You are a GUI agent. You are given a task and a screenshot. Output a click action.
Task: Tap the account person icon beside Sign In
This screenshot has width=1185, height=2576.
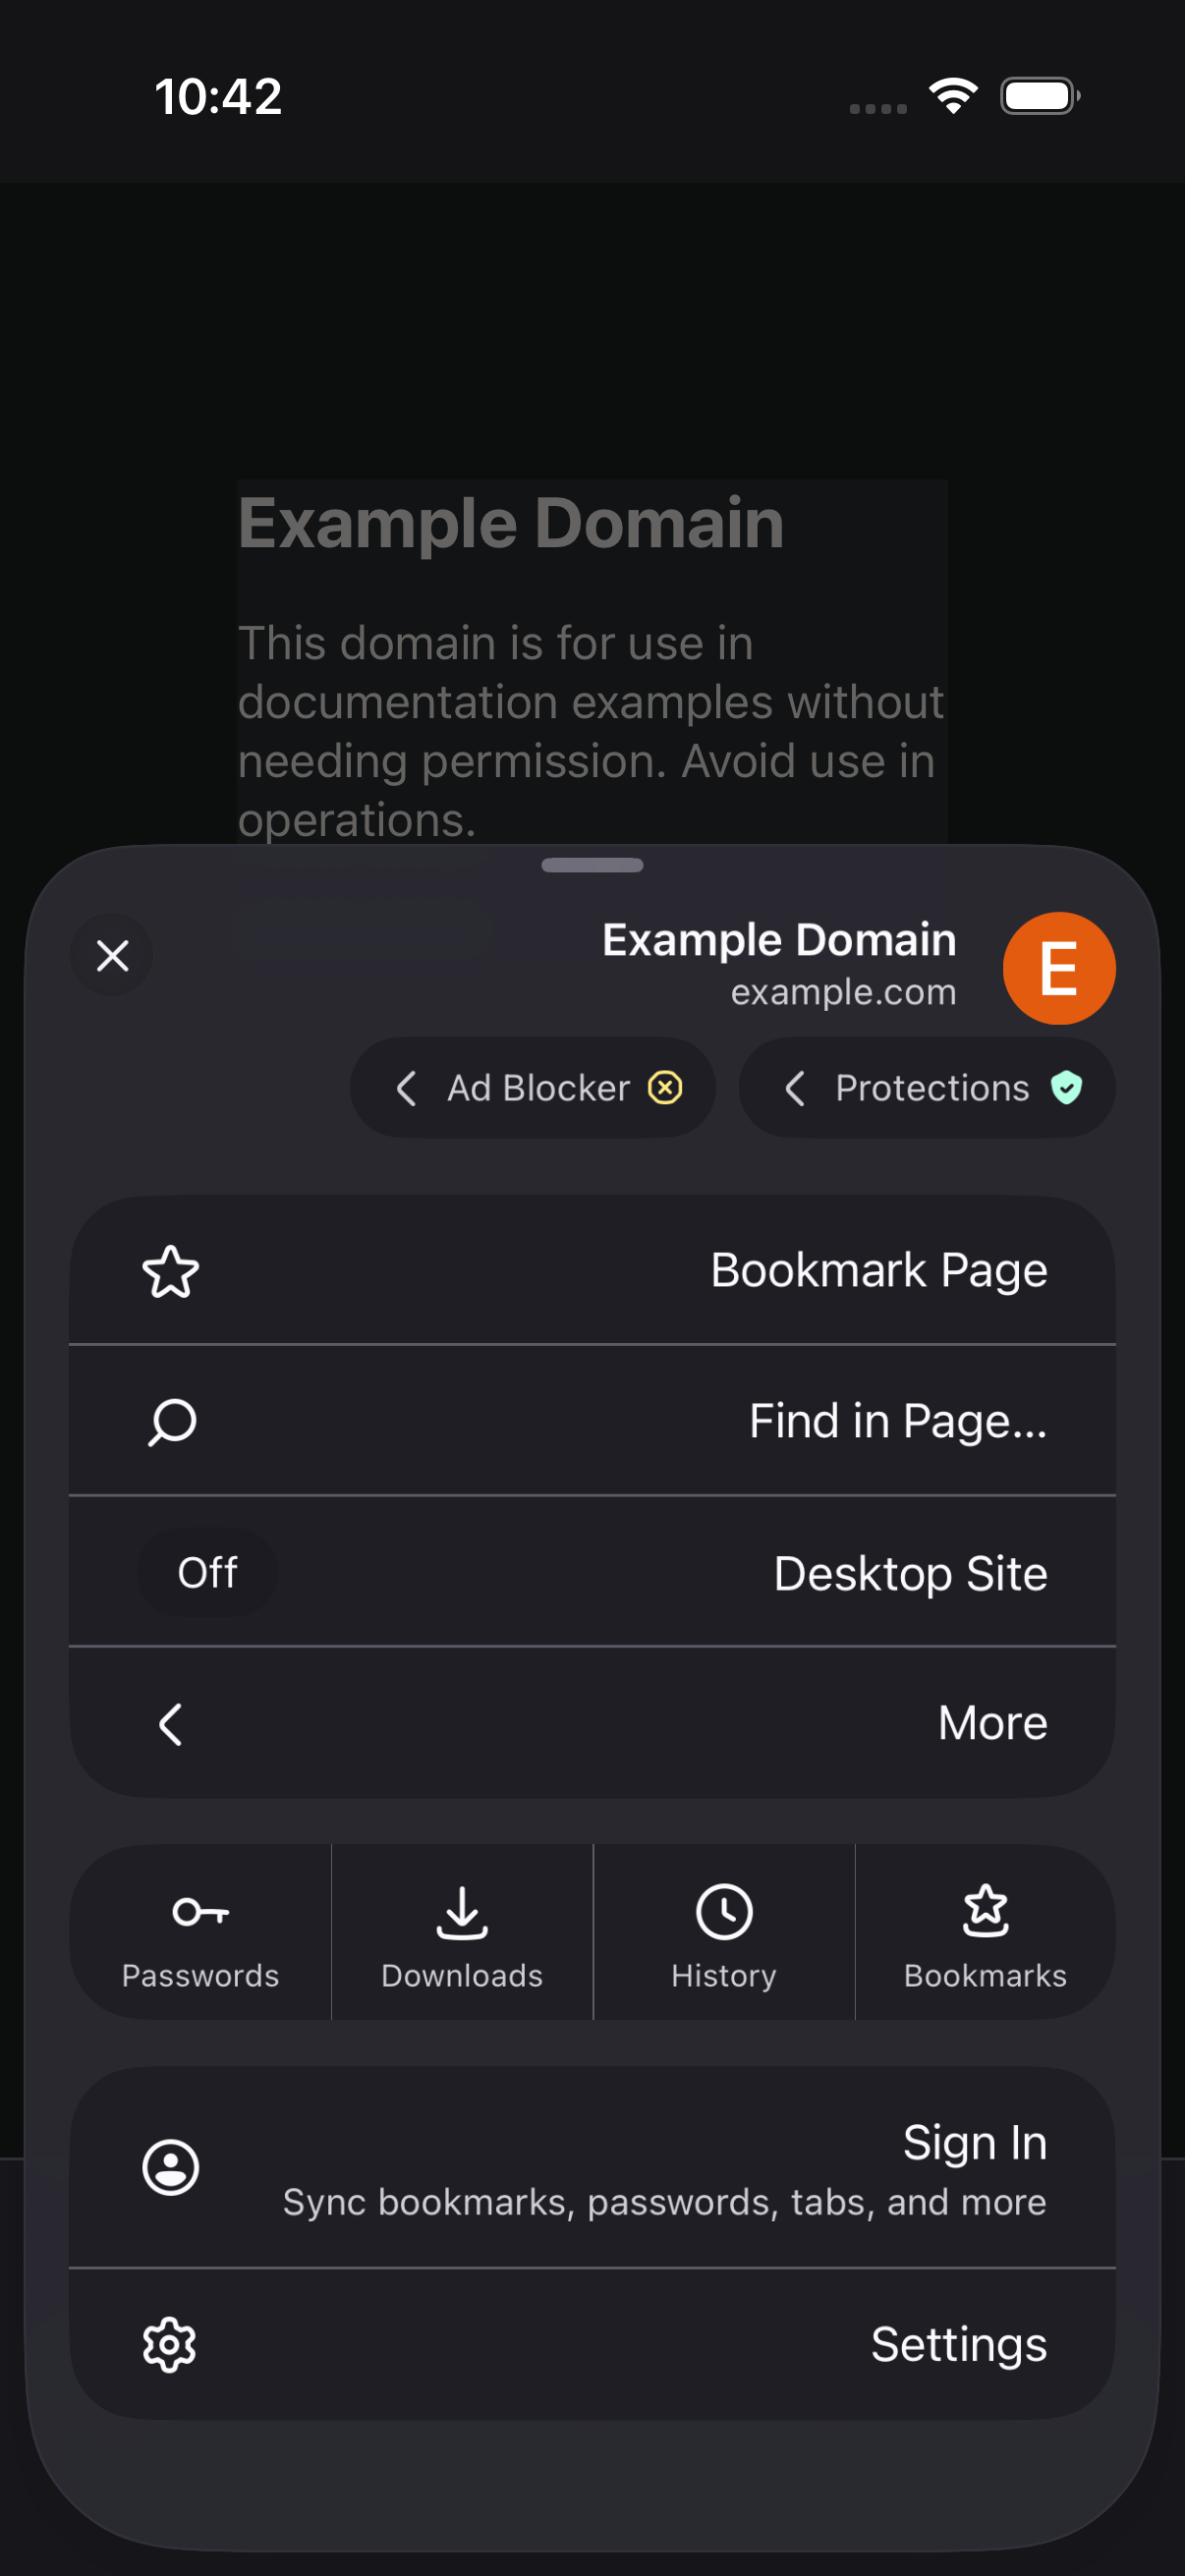(x=171, y=2167)
